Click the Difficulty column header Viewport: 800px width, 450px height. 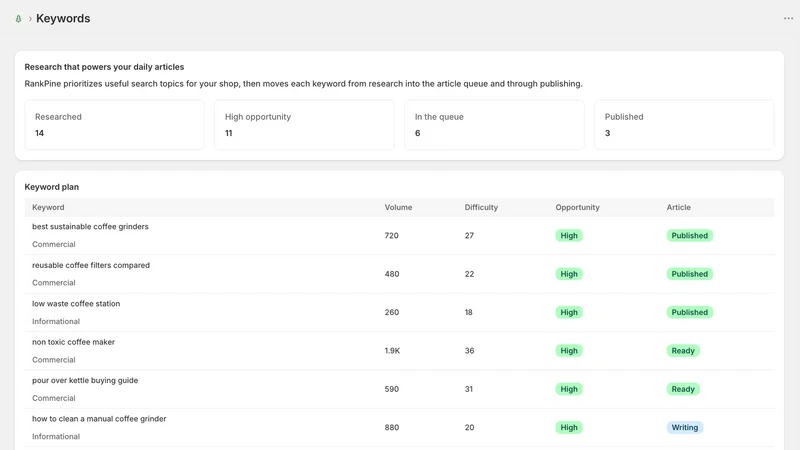pyautogui.click(x=481, y=207)
